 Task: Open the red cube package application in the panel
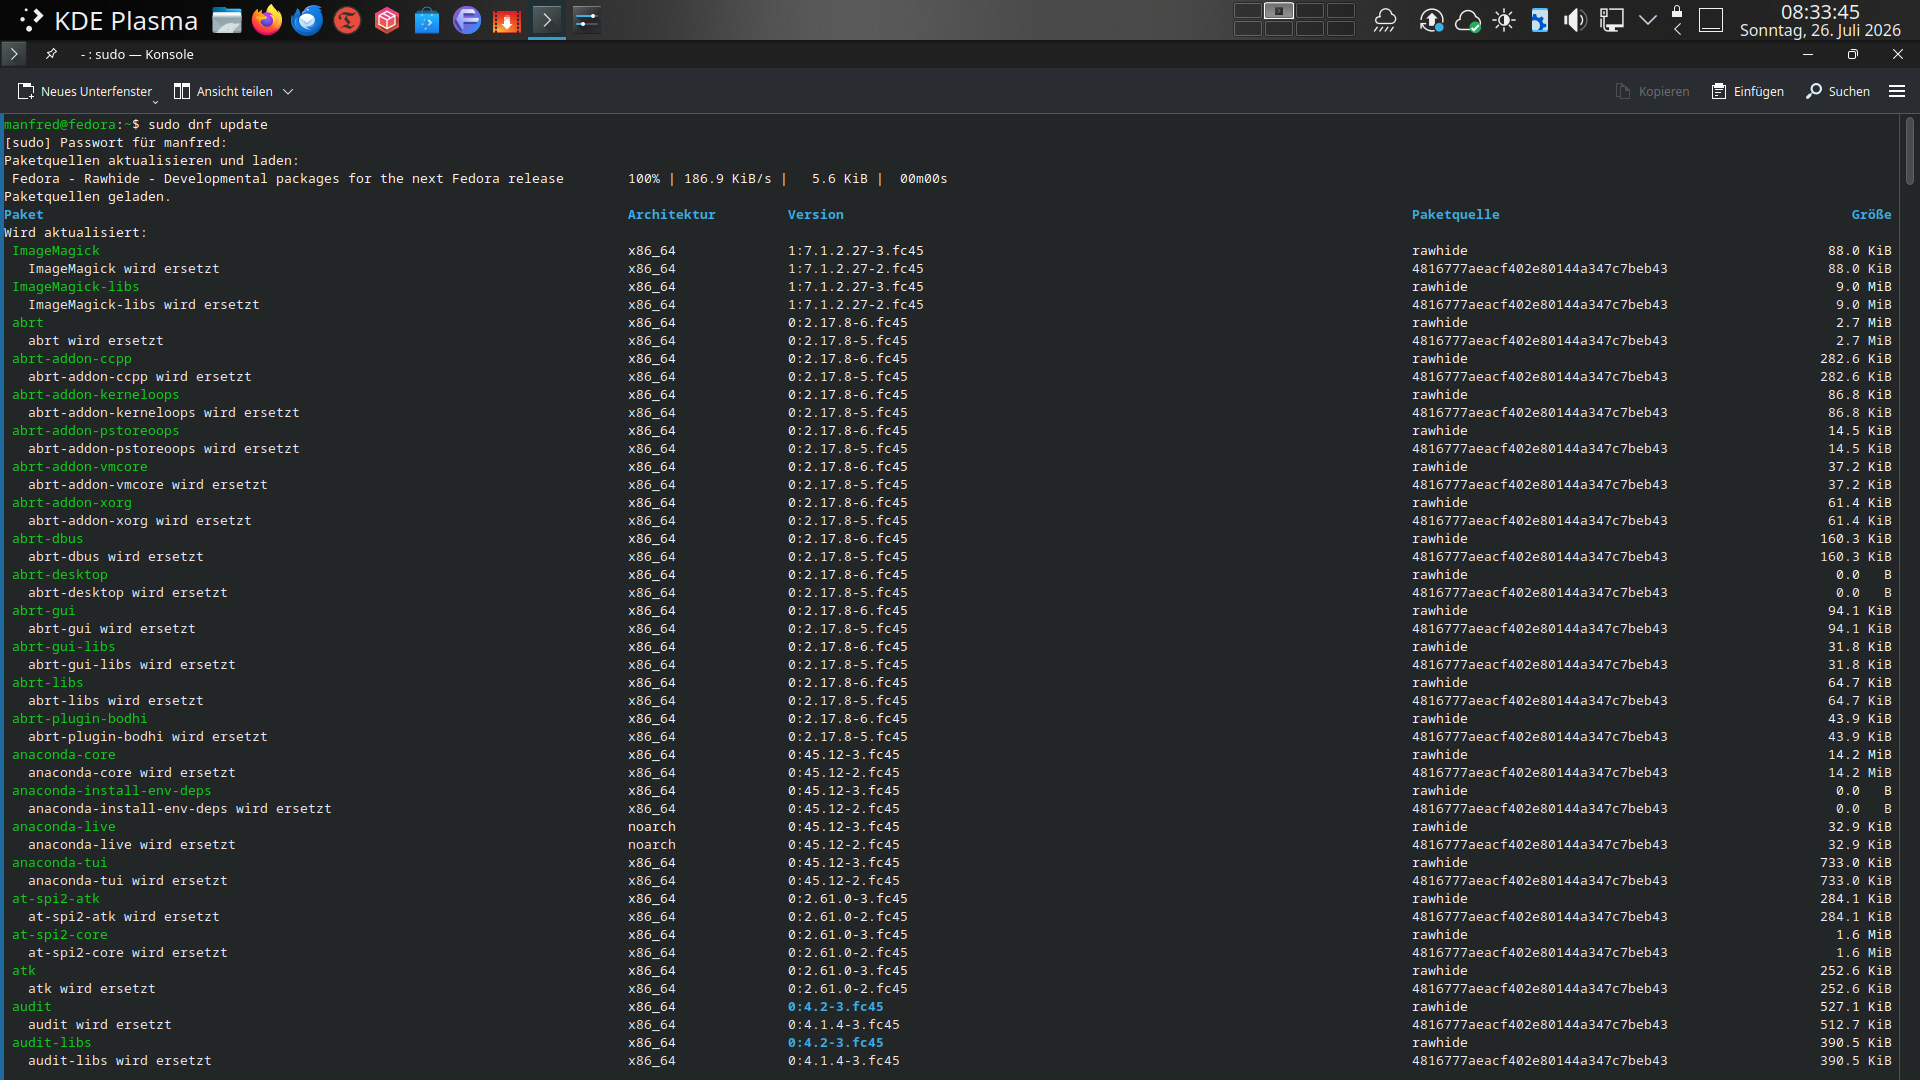387,20
